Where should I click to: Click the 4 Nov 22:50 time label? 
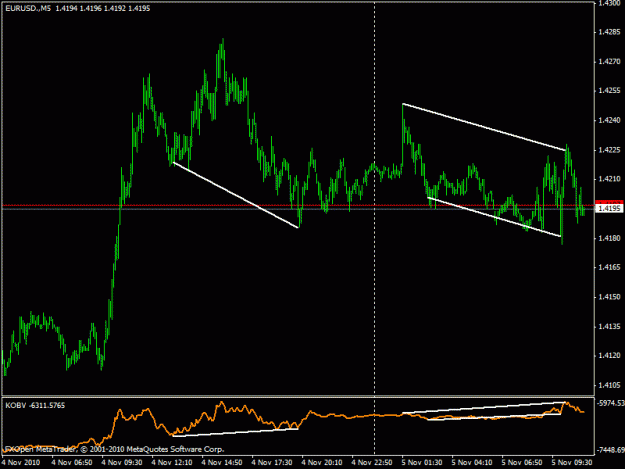pos(372,462)
